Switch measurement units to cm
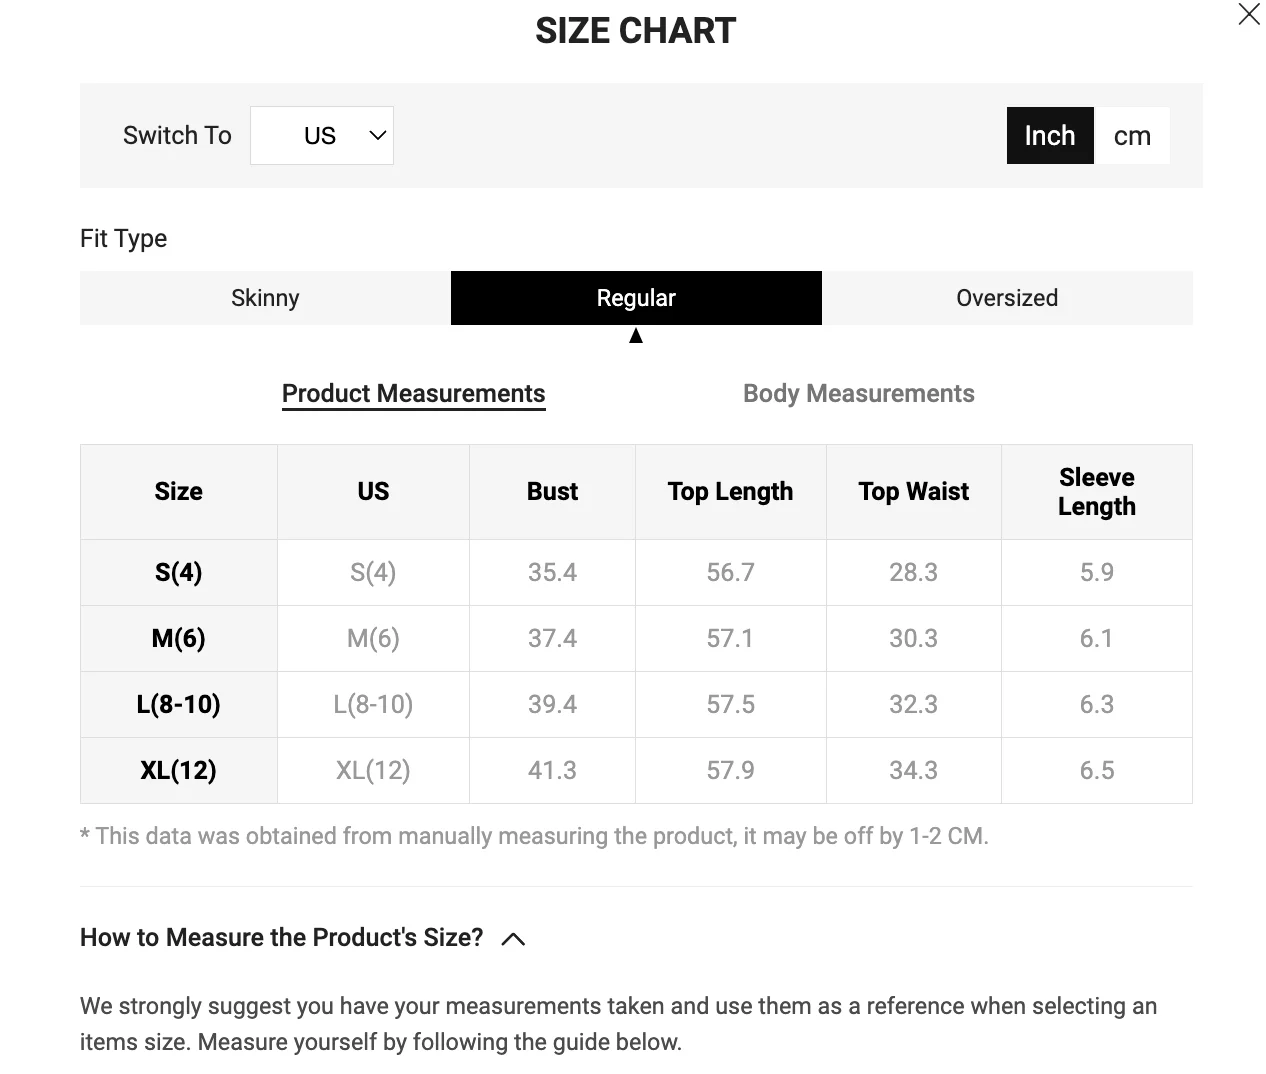Viewport: 1266px width, 1074px height. coord(1132,135)
